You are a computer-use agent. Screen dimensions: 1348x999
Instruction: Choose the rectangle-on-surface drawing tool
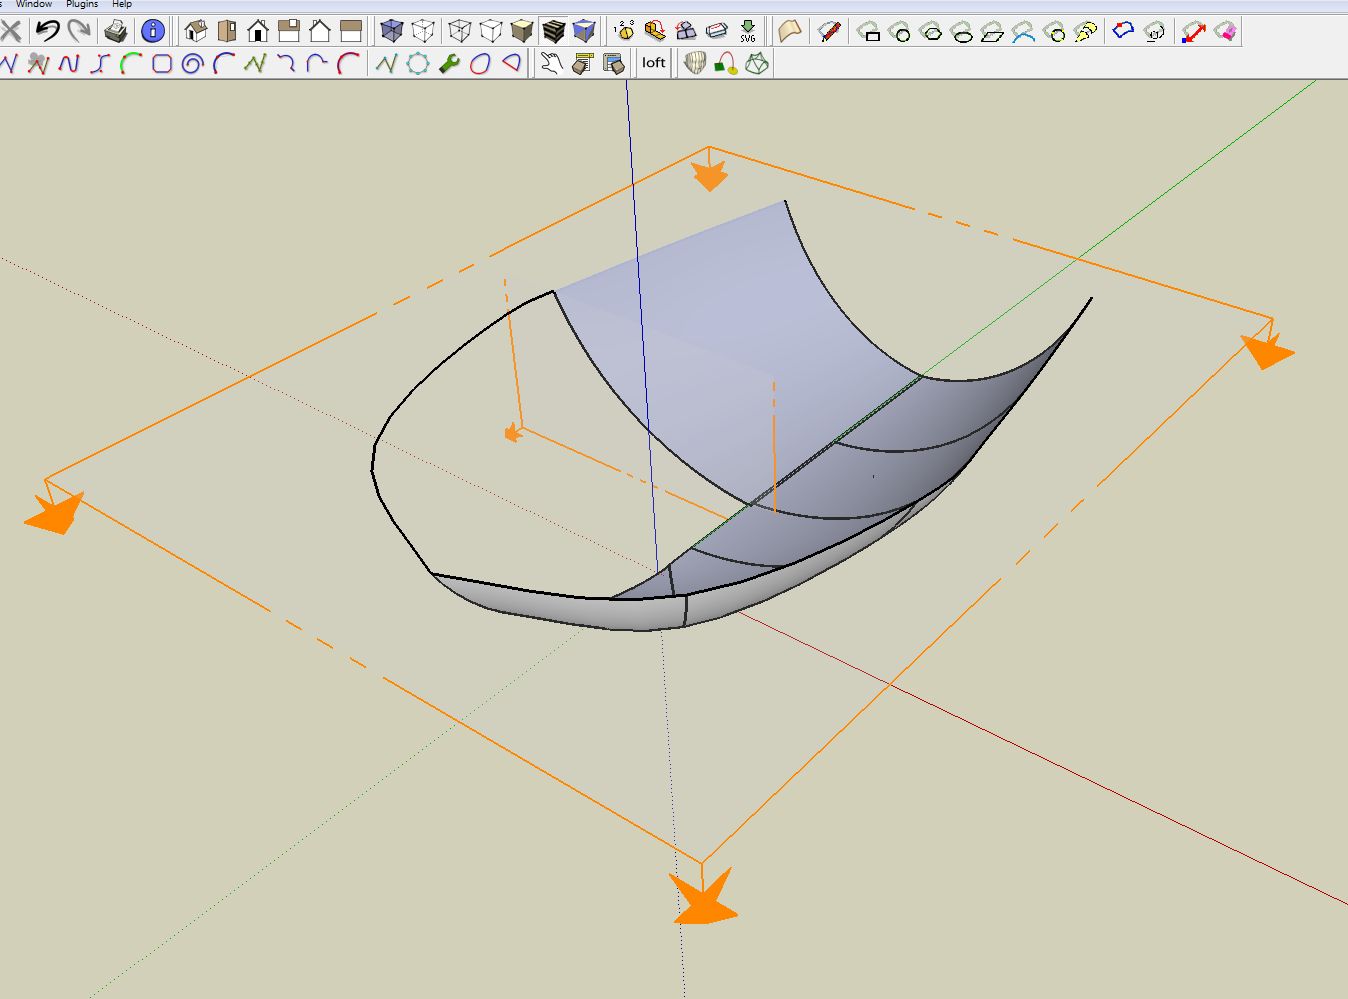pyautogui.click(x=870, y=33)
